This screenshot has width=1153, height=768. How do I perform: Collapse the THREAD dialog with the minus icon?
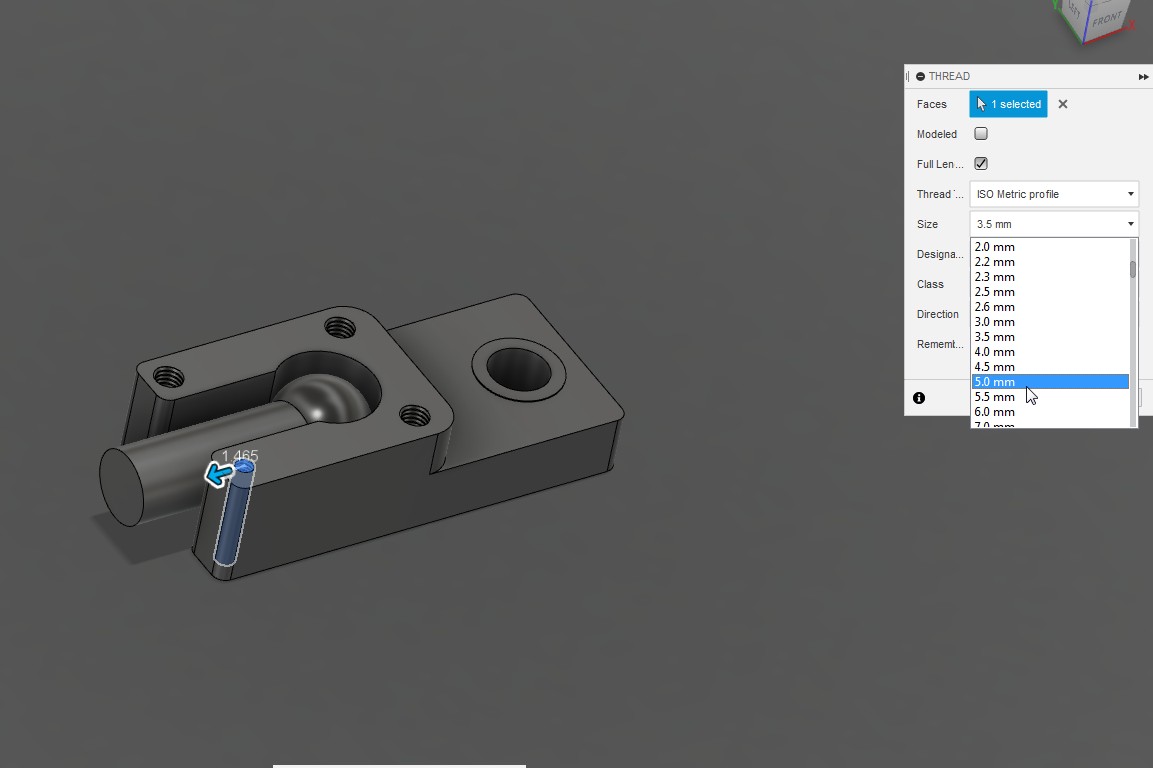(x=920, y=76)
